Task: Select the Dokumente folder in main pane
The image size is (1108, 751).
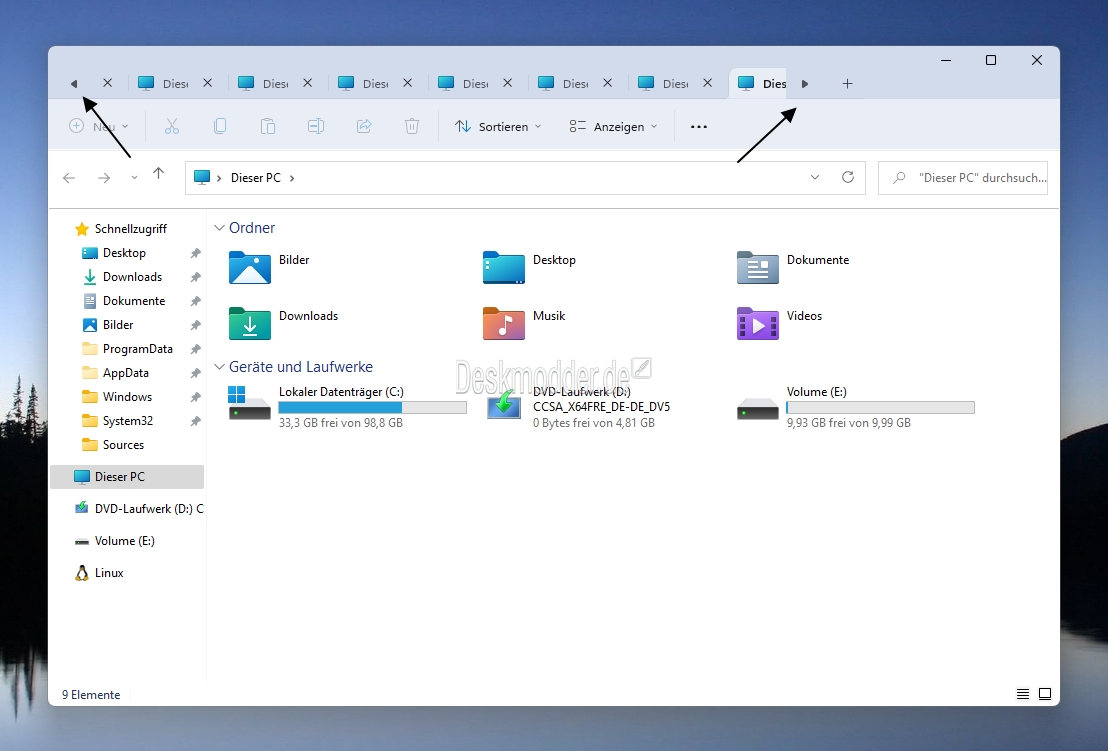Action: click(793, 268)
